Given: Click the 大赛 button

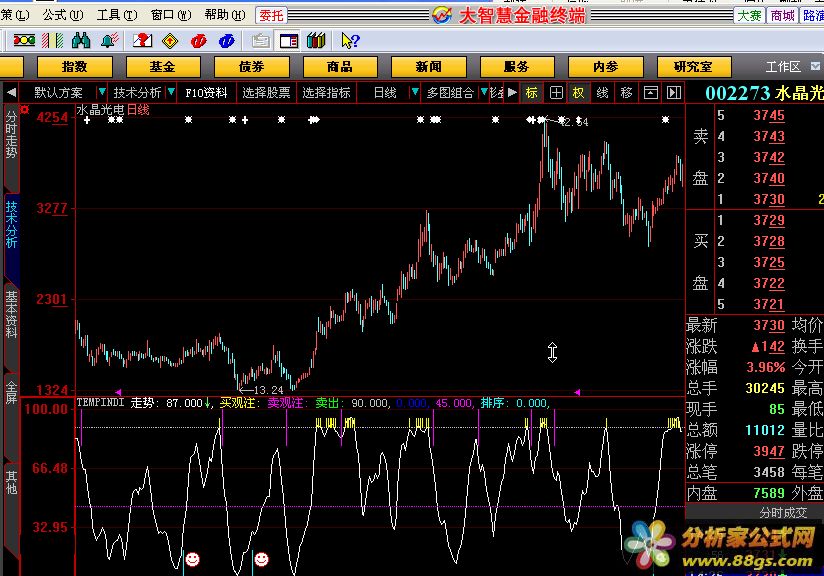Looking at the screenshot, I should pos(749,15).
